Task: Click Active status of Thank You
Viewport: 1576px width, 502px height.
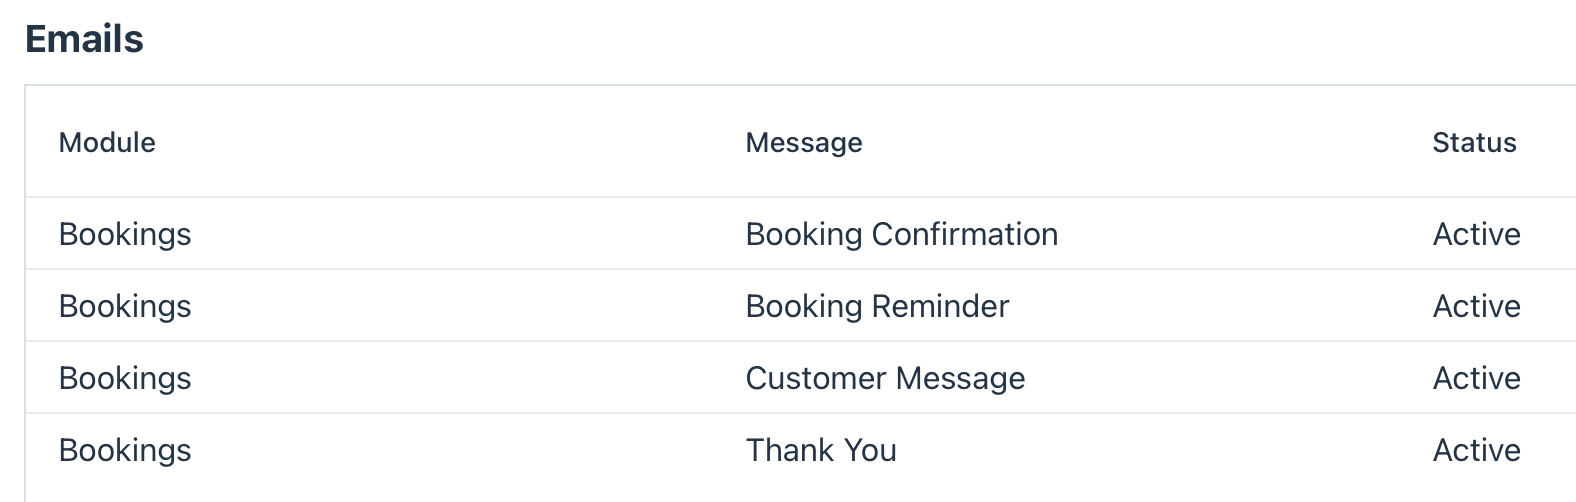Action: tap(1477, 450)
